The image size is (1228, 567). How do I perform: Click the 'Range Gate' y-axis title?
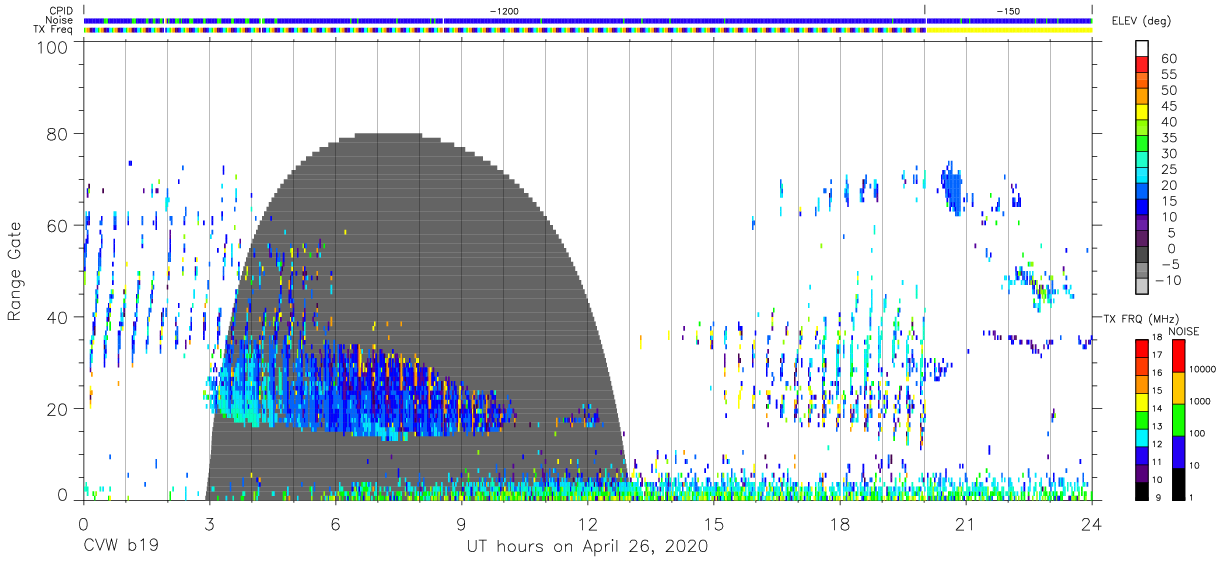point(15,271)
